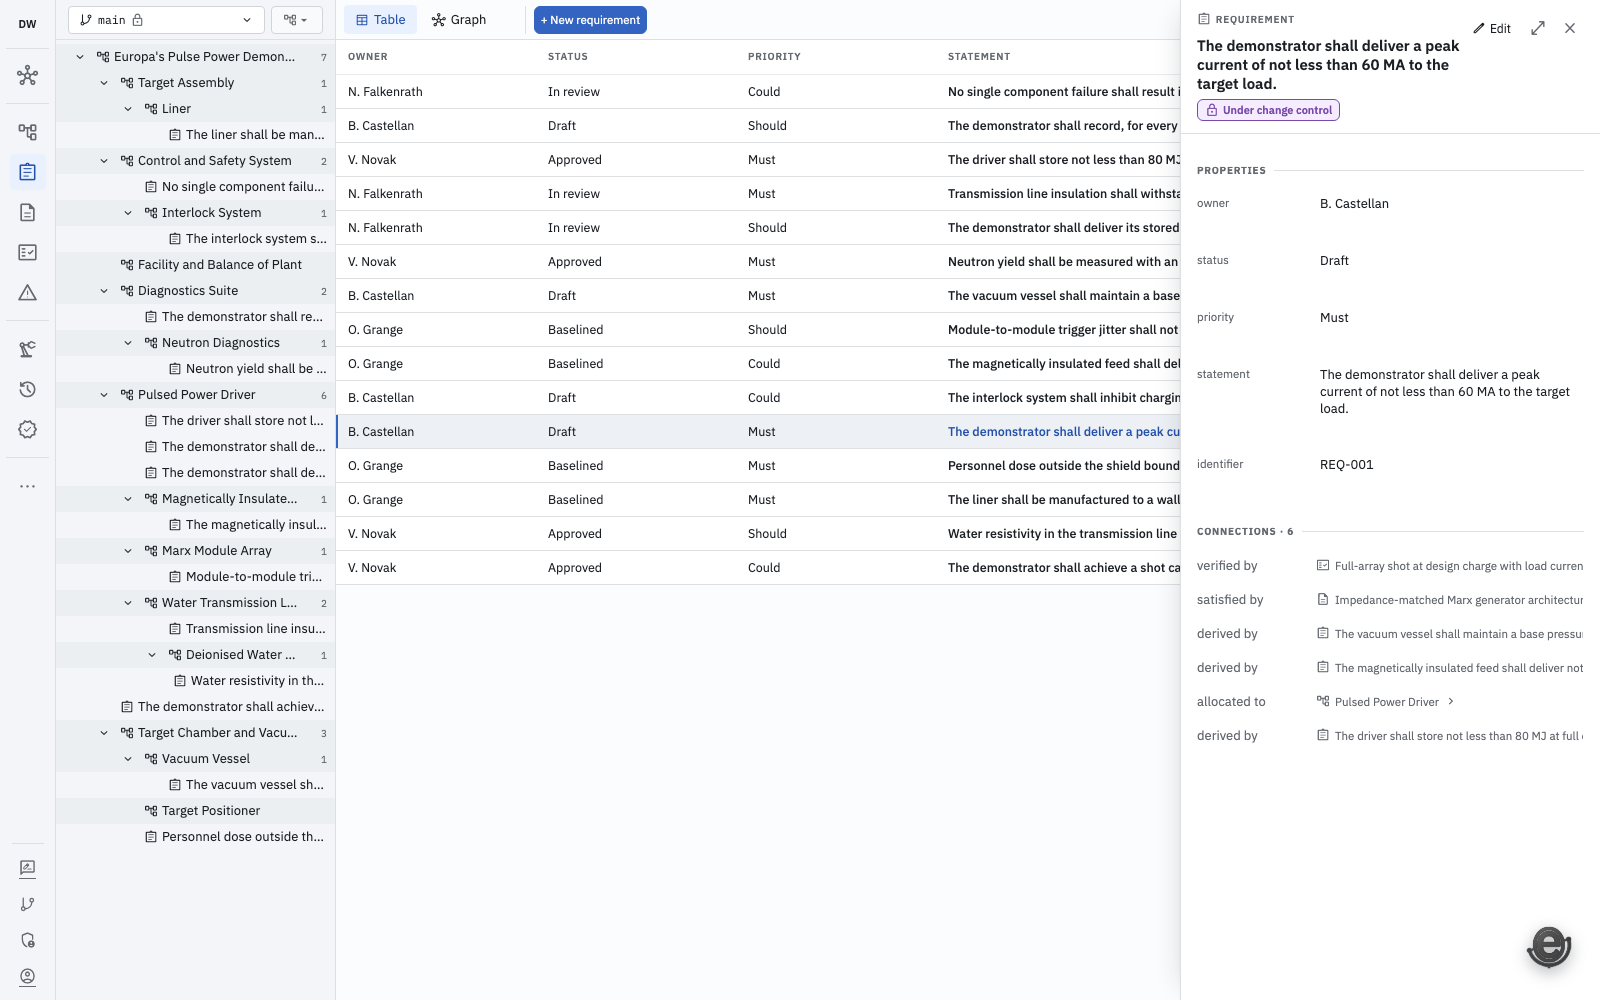Open the system hierarchy tree icon in the sidebar
Image resolution: width=1600 pixels, height=1000 pixels.
point(27,132)
